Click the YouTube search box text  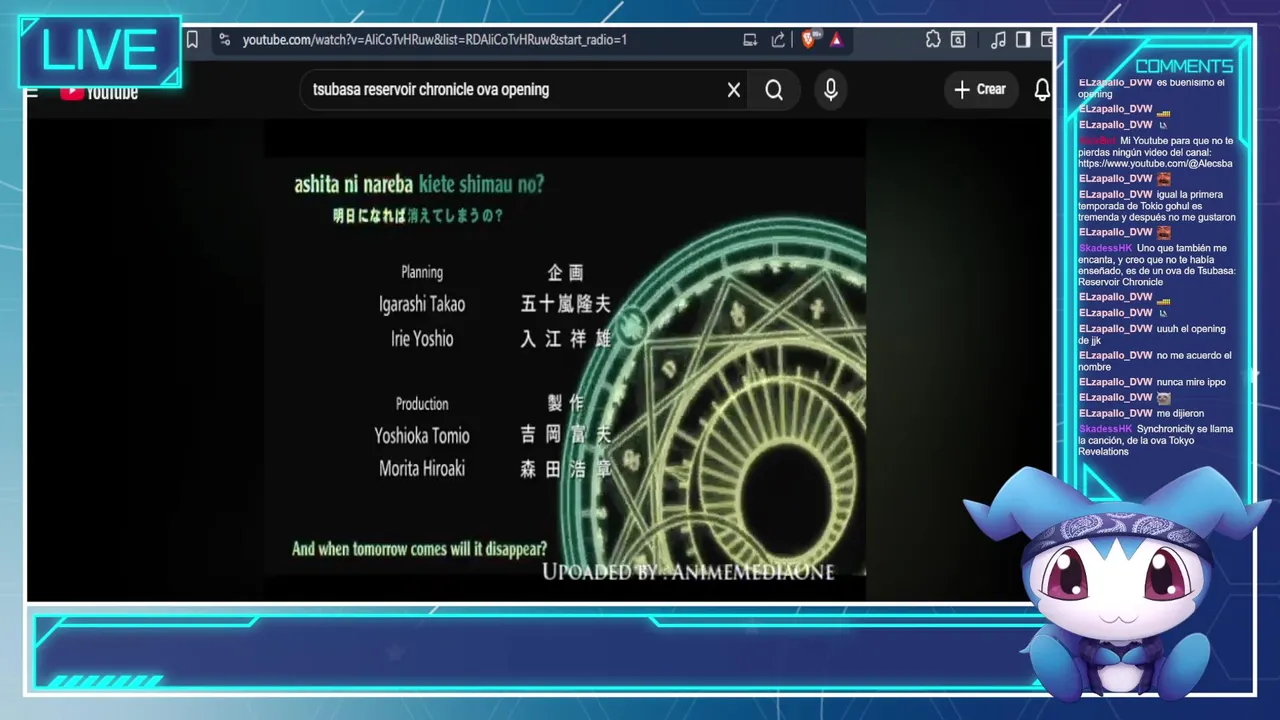[x=431, y=89]
